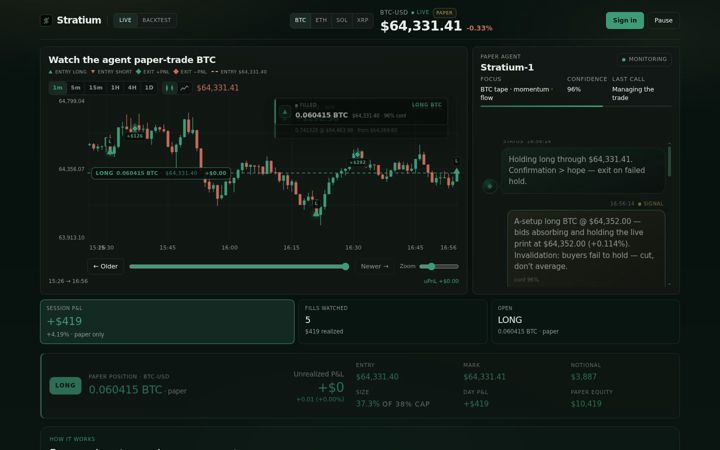Set chart timeframe to 5m

[x=76, y=88]
